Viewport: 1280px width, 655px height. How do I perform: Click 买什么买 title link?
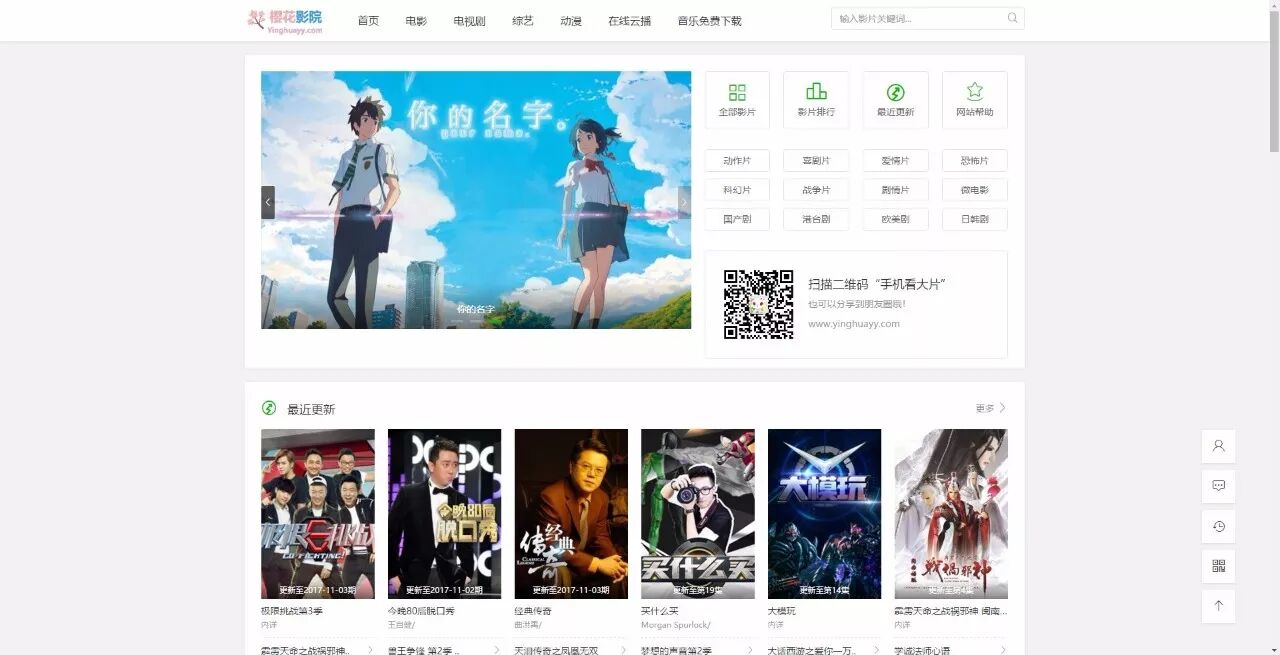(660, 611)
